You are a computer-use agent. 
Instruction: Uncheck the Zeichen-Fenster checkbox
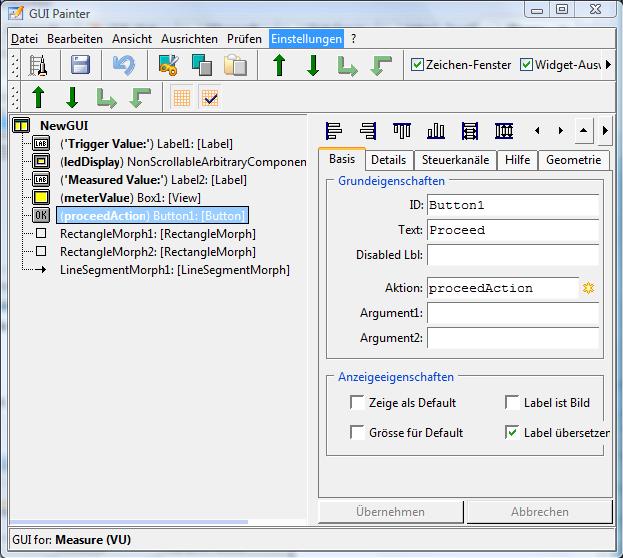418,65
